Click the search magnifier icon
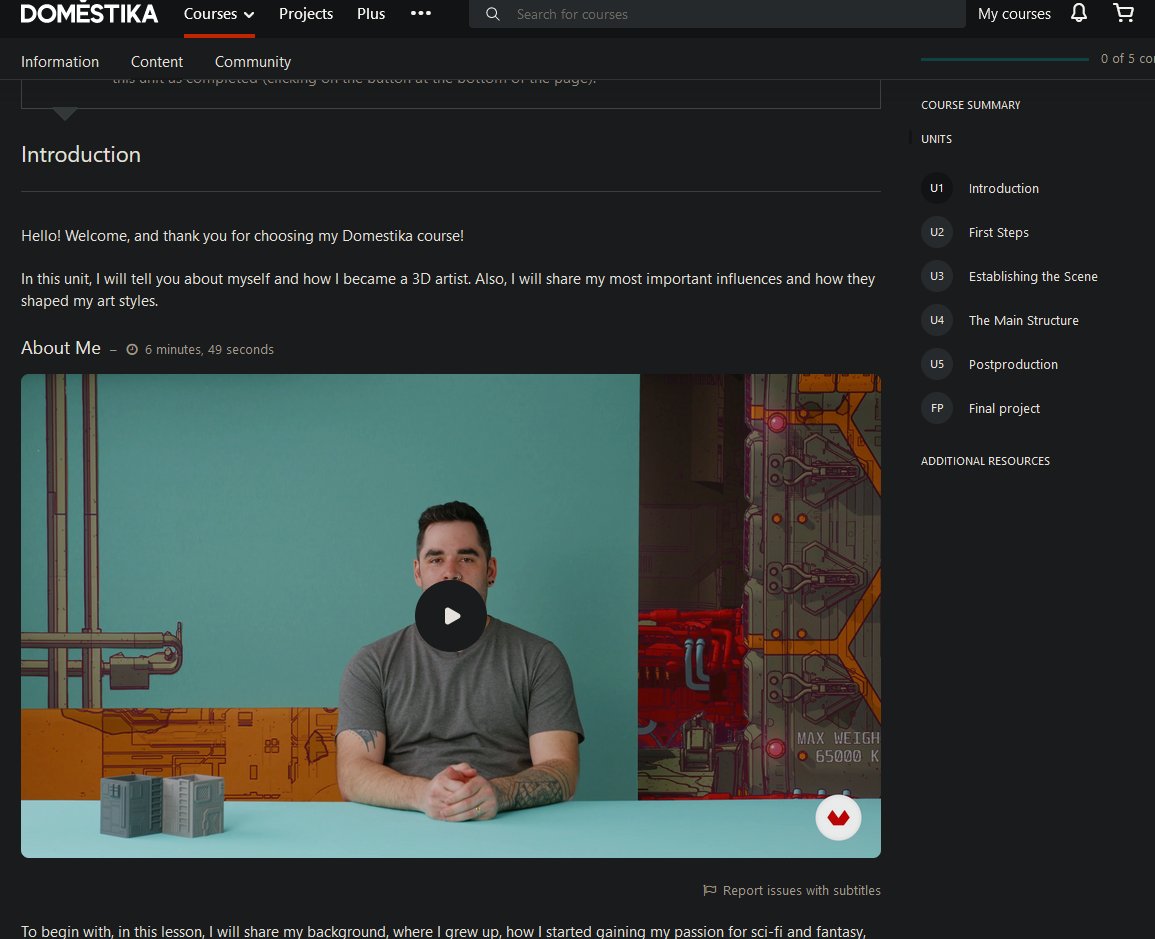The height and width of the screenshot is (939, 1155). pos(493,14)
